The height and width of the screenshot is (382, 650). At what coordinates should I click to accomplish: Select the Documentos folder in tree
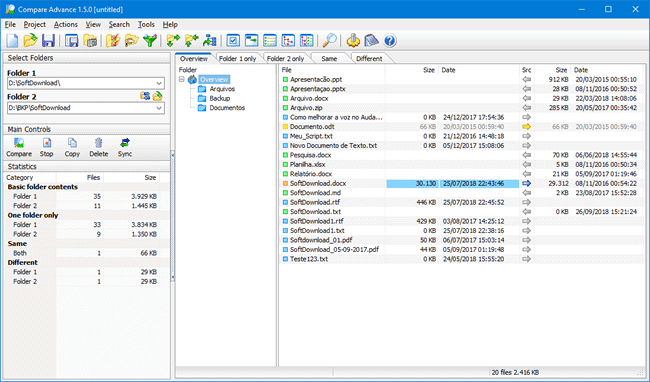[x=227, y=108]
